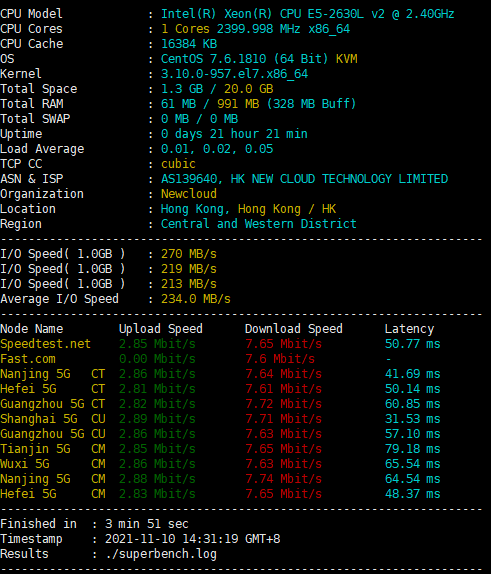The image size is (491, 574).
Task: Select the Finished in value 3 min 51 sec
Action: pyautogui.click(x=147, y=524)
